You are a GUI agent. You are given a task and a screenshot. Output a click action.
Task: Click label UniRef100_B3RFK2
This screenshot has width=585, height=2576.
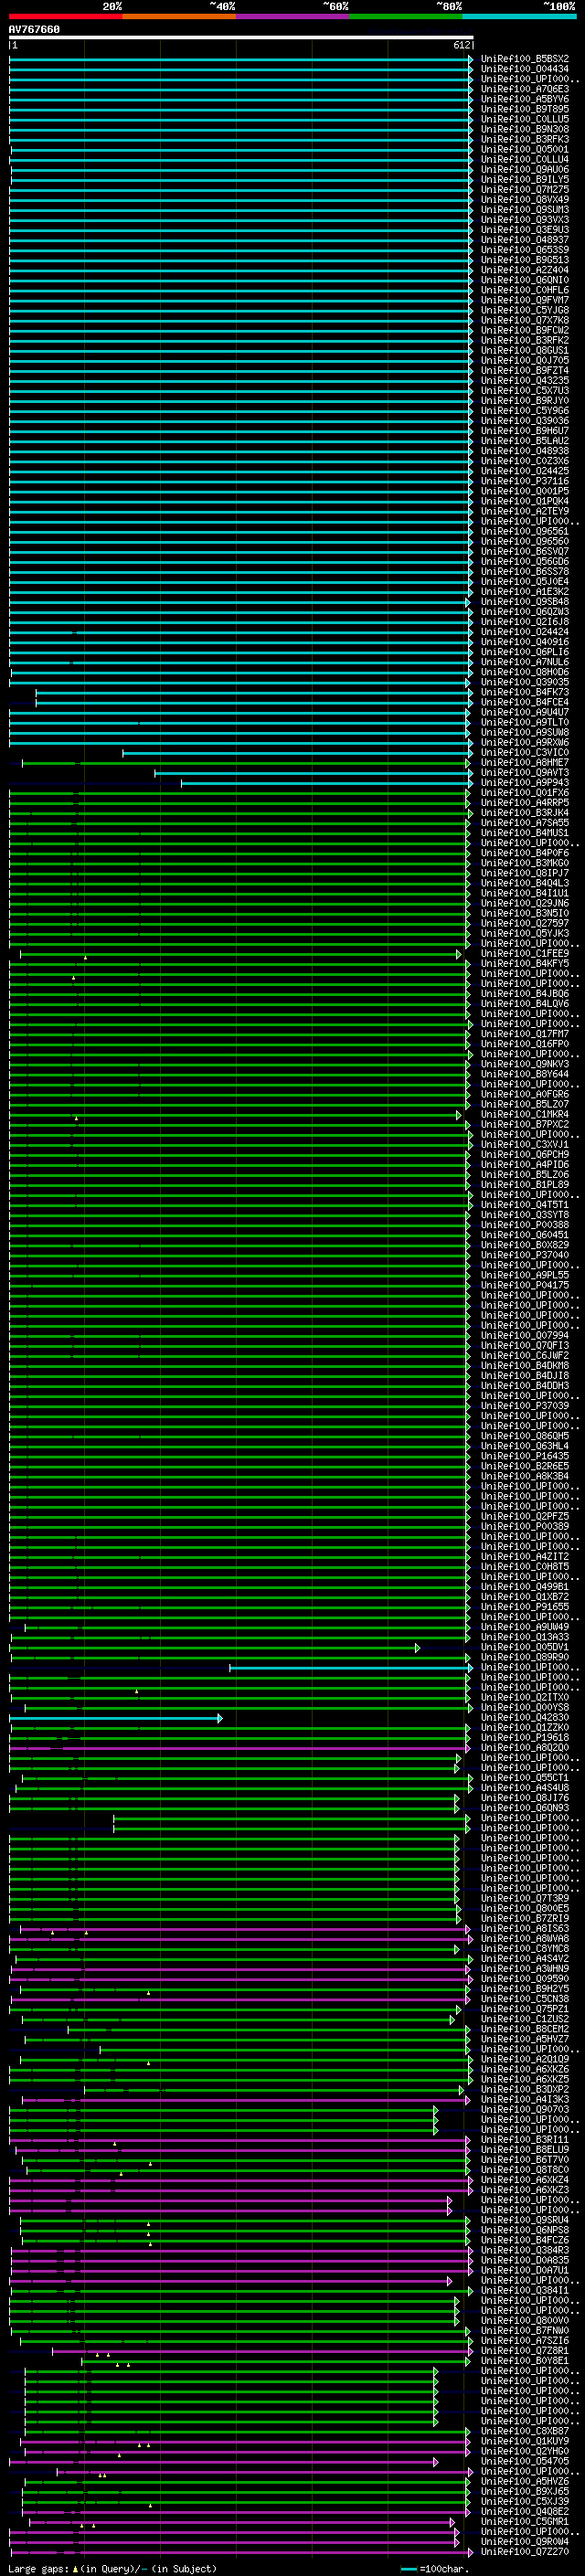[x=525, y=340]
